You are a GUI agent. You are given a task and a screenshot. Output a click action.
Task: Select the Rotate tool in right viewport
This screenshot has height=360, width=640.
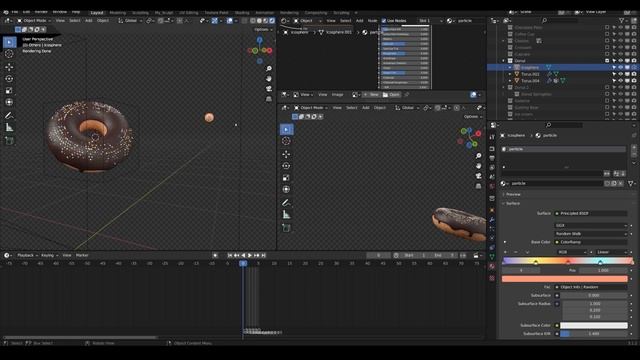(x=286, y=166)
